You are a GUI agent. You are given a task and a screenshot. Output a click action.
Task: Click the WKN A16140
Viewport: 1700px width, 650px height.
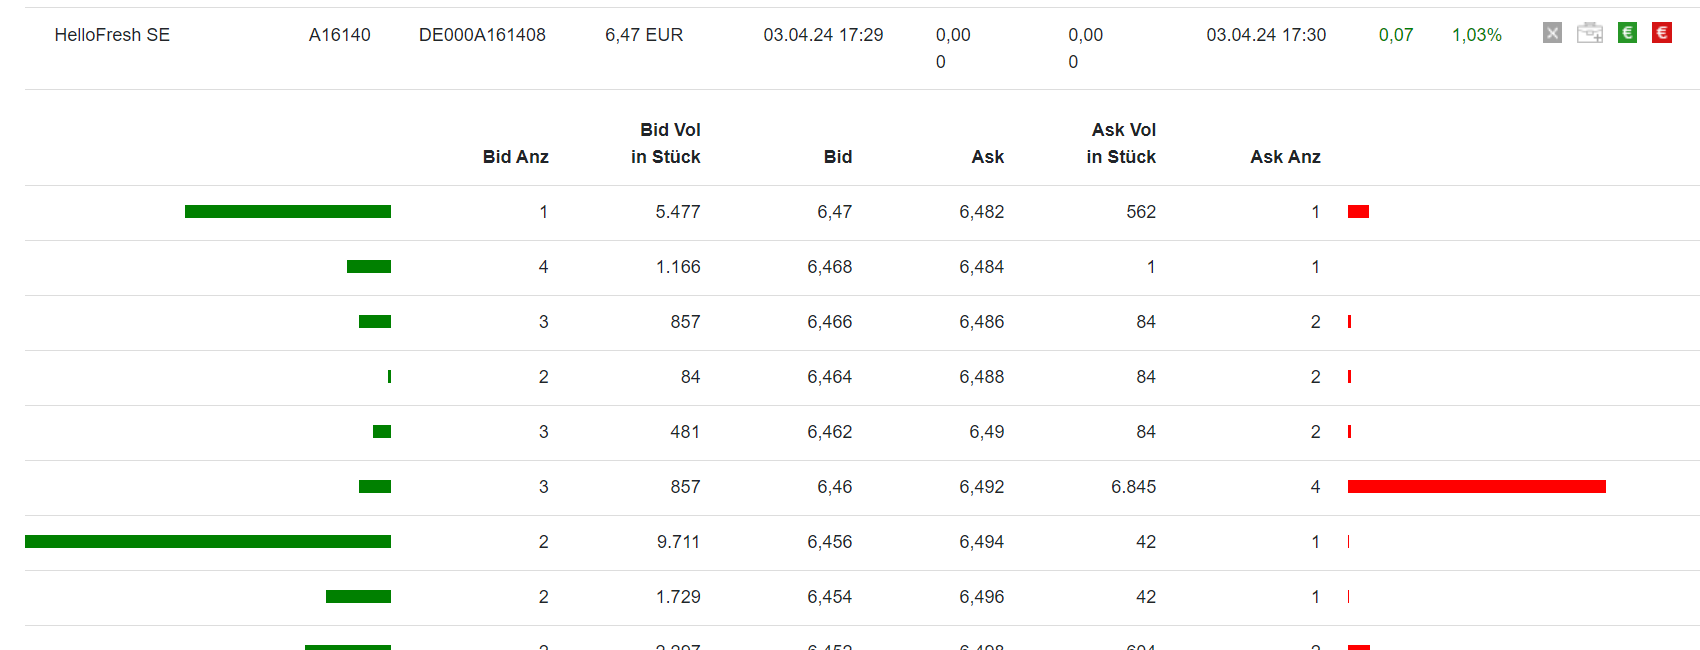pyautogui.click(x=339, y=35)
